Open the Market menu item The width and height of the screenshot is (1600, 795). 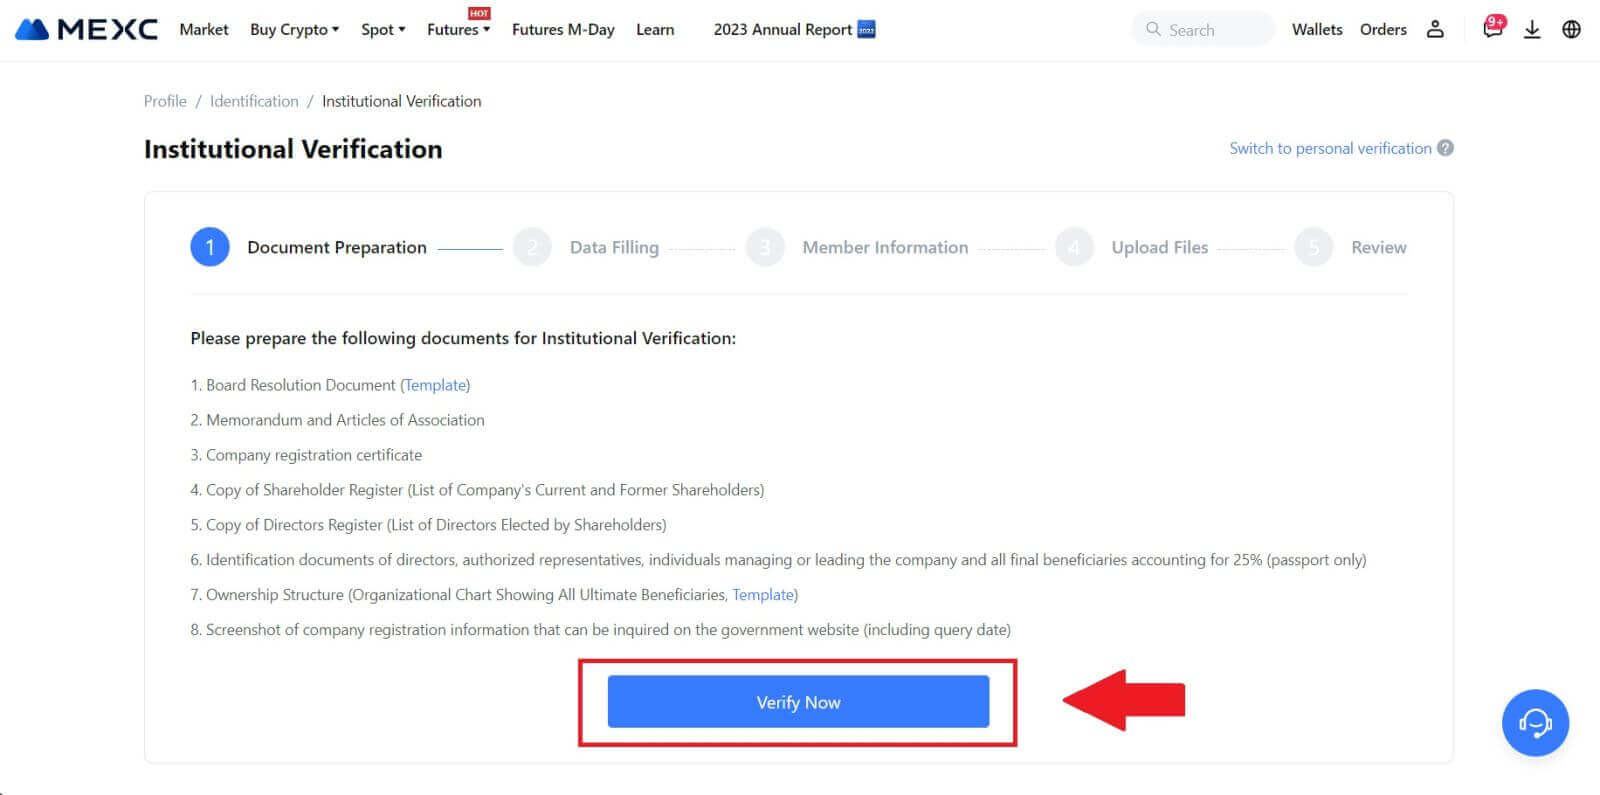pyautogui.click(x=203, y=30)
